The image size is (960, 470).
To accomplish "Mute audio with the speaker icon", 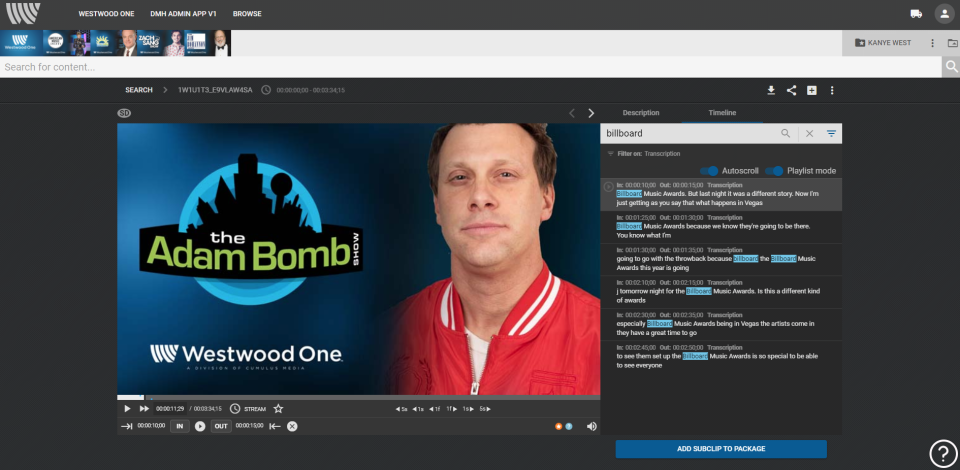I will 591,427.
